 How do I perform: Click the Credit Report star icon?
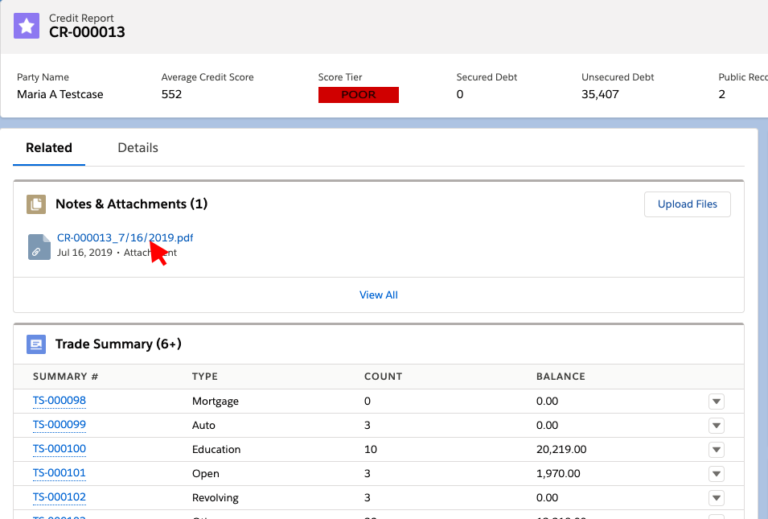26,25
